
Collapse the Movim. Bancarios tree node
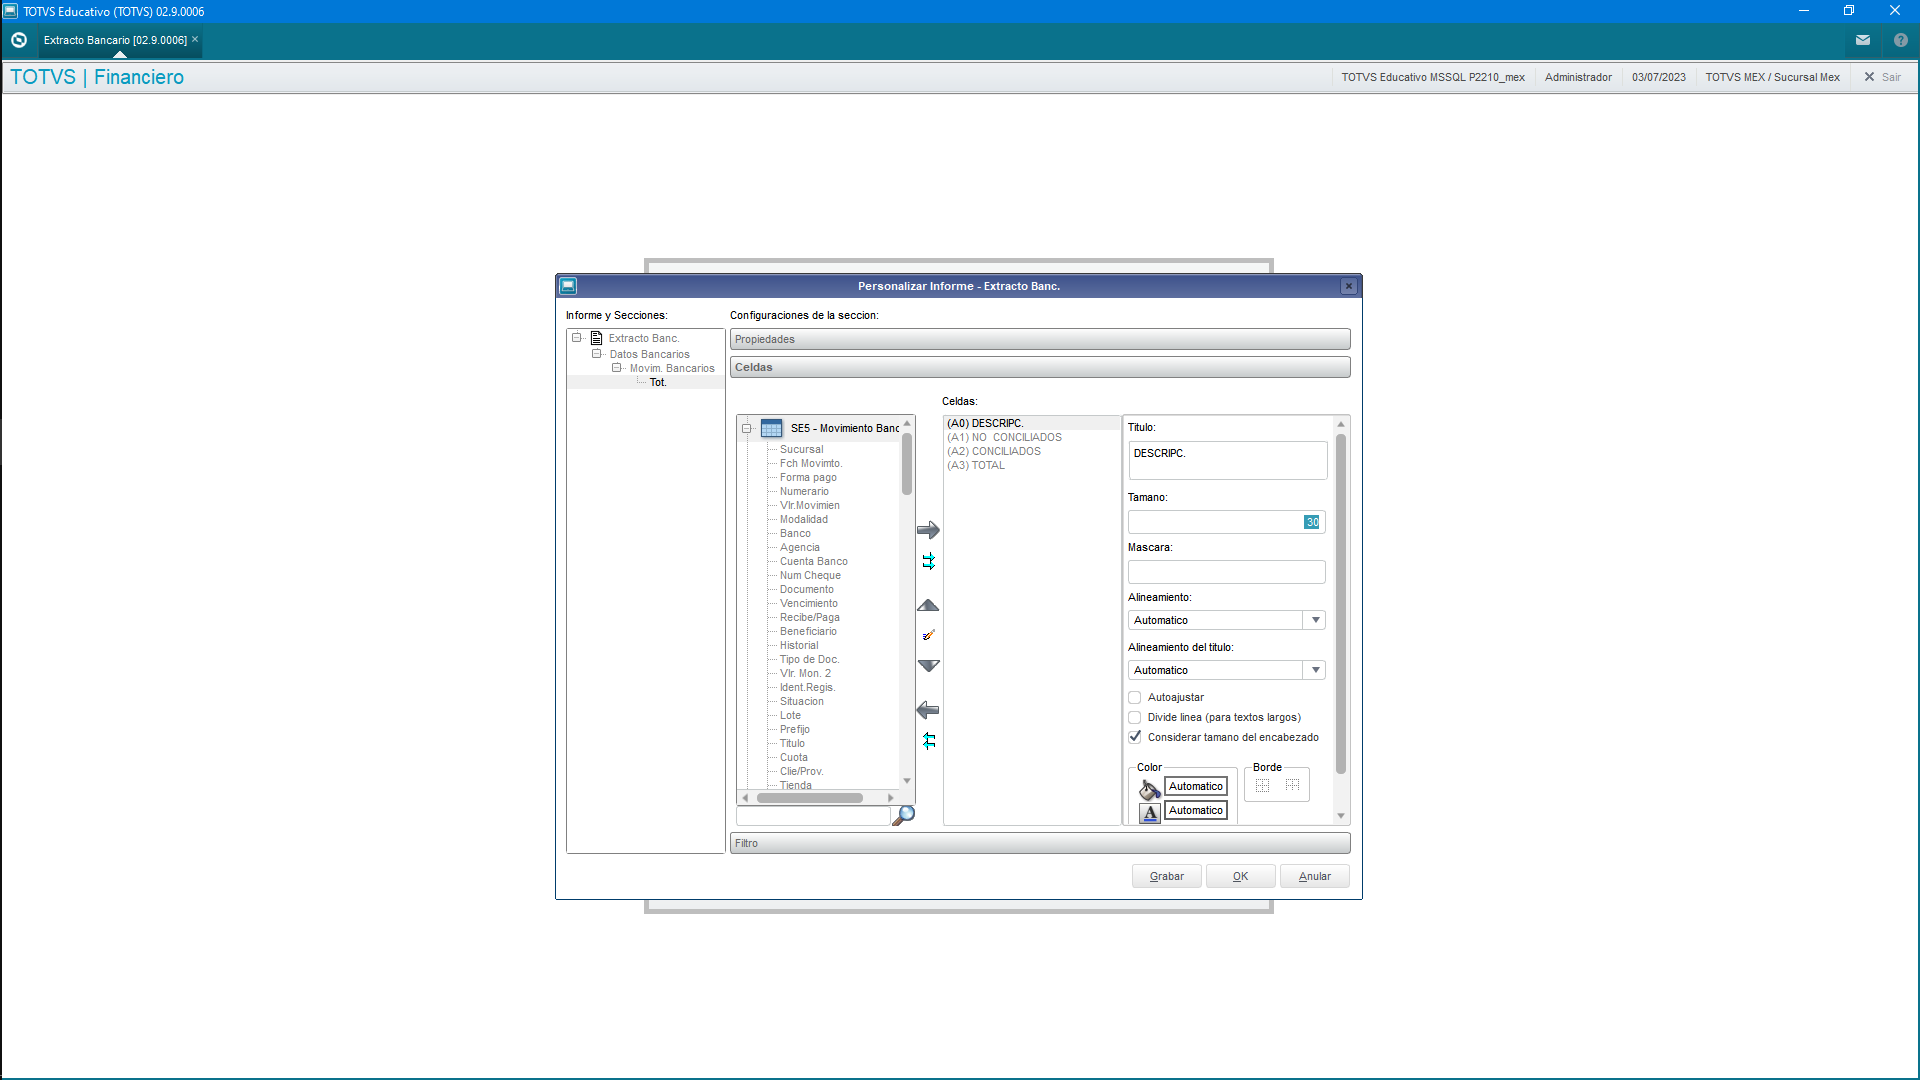click(617, 368)
